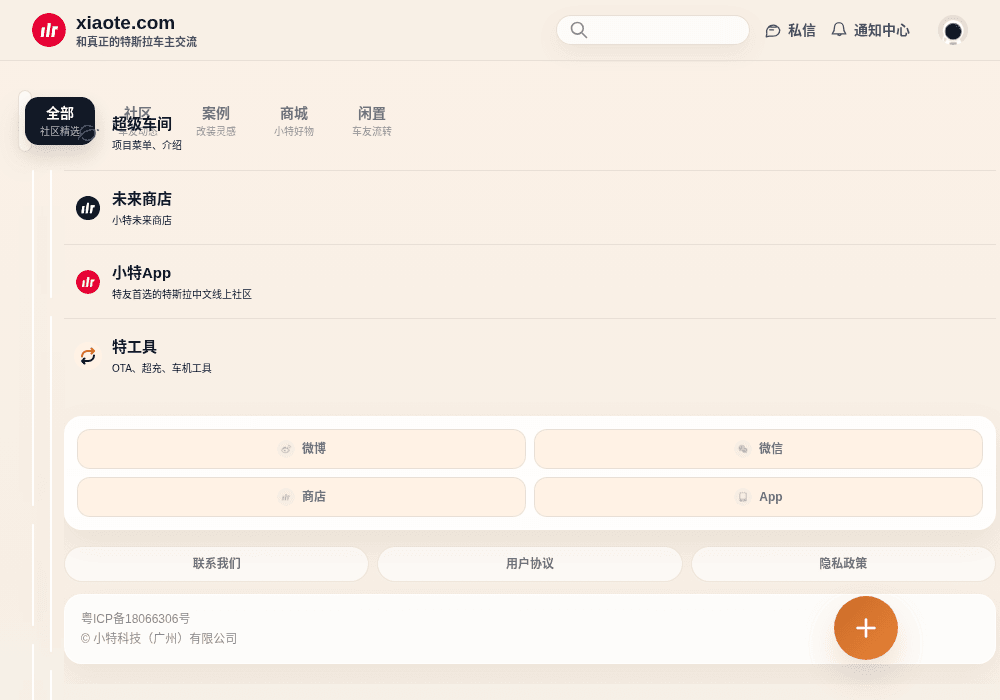Open the 超级车间 entry
The width and height of the screenshot is (1000, 700).
click(529, 133)
